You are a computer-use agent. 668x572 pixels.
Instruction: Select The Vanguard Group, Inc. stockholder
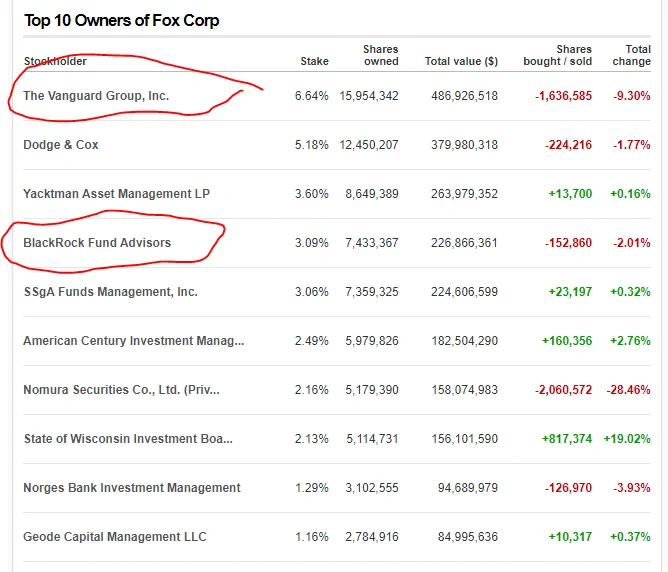click(x=96, y=96)
